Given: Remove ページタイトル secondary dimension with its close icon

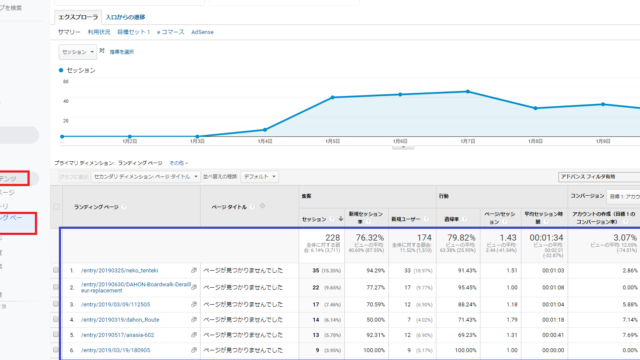Looking at the screenshot, I should (262, 206).
